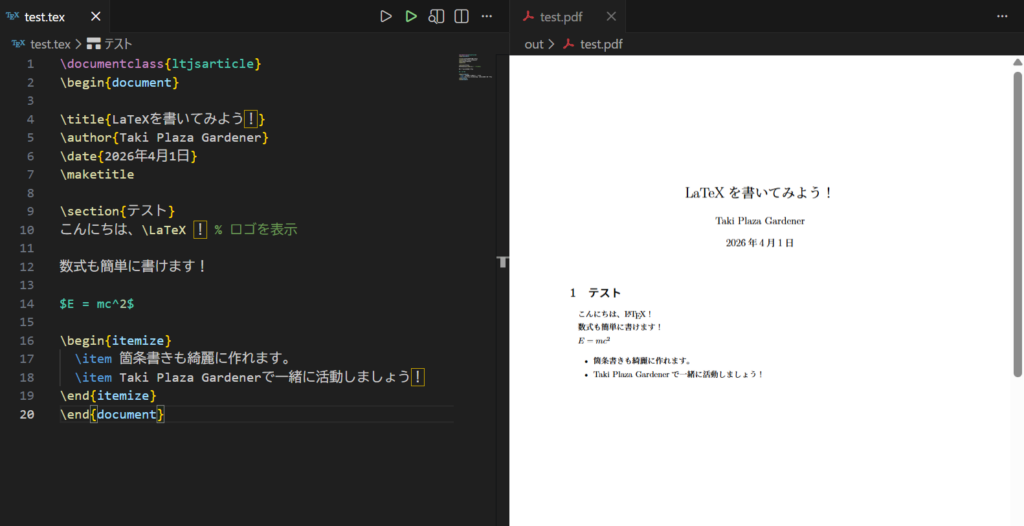
Task: Click line number 14 in the gutter
Action: 30,303
